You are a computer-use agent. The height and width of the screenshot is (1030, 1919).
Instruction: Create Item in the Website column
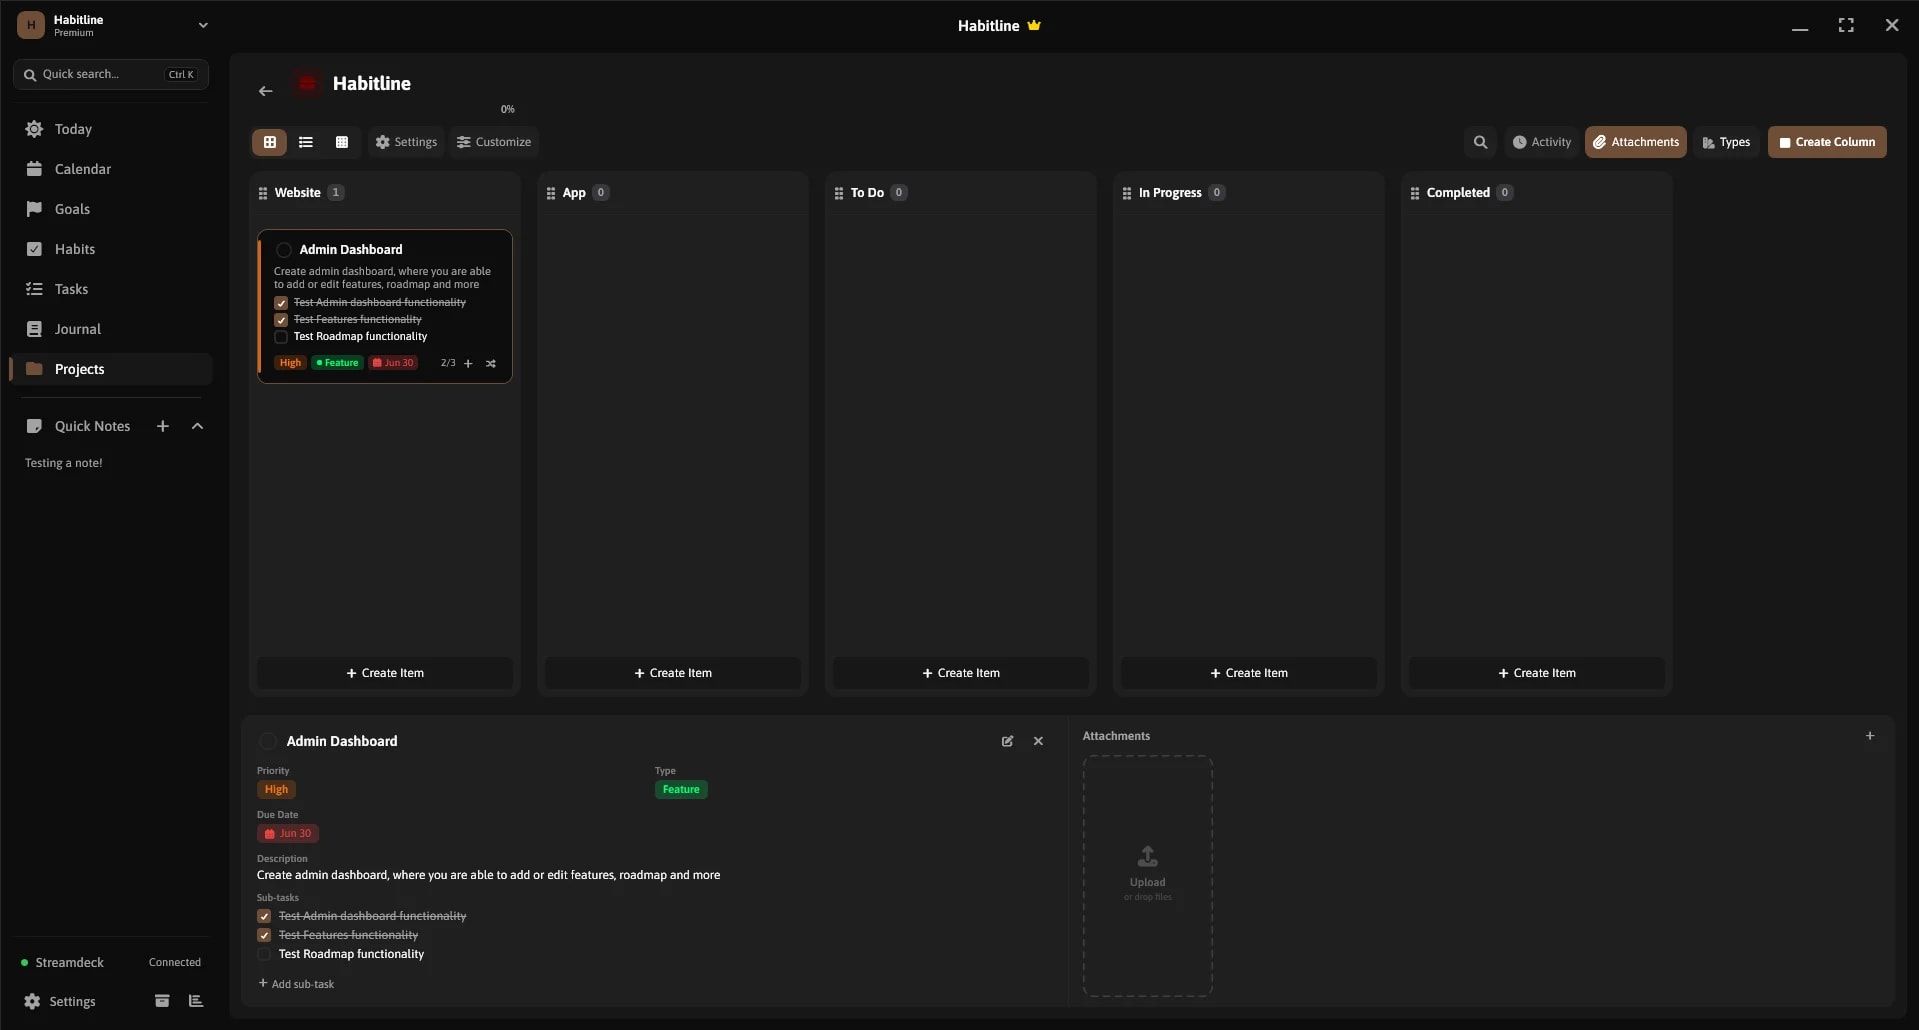point(385,673)
